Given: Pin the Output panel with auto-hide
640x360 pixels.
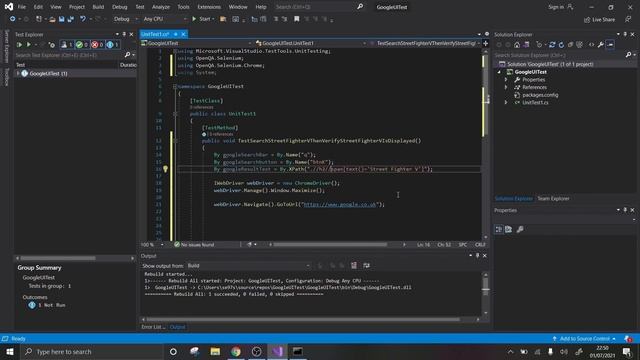Looking at the screenshot, I should [x=478, y=256].
